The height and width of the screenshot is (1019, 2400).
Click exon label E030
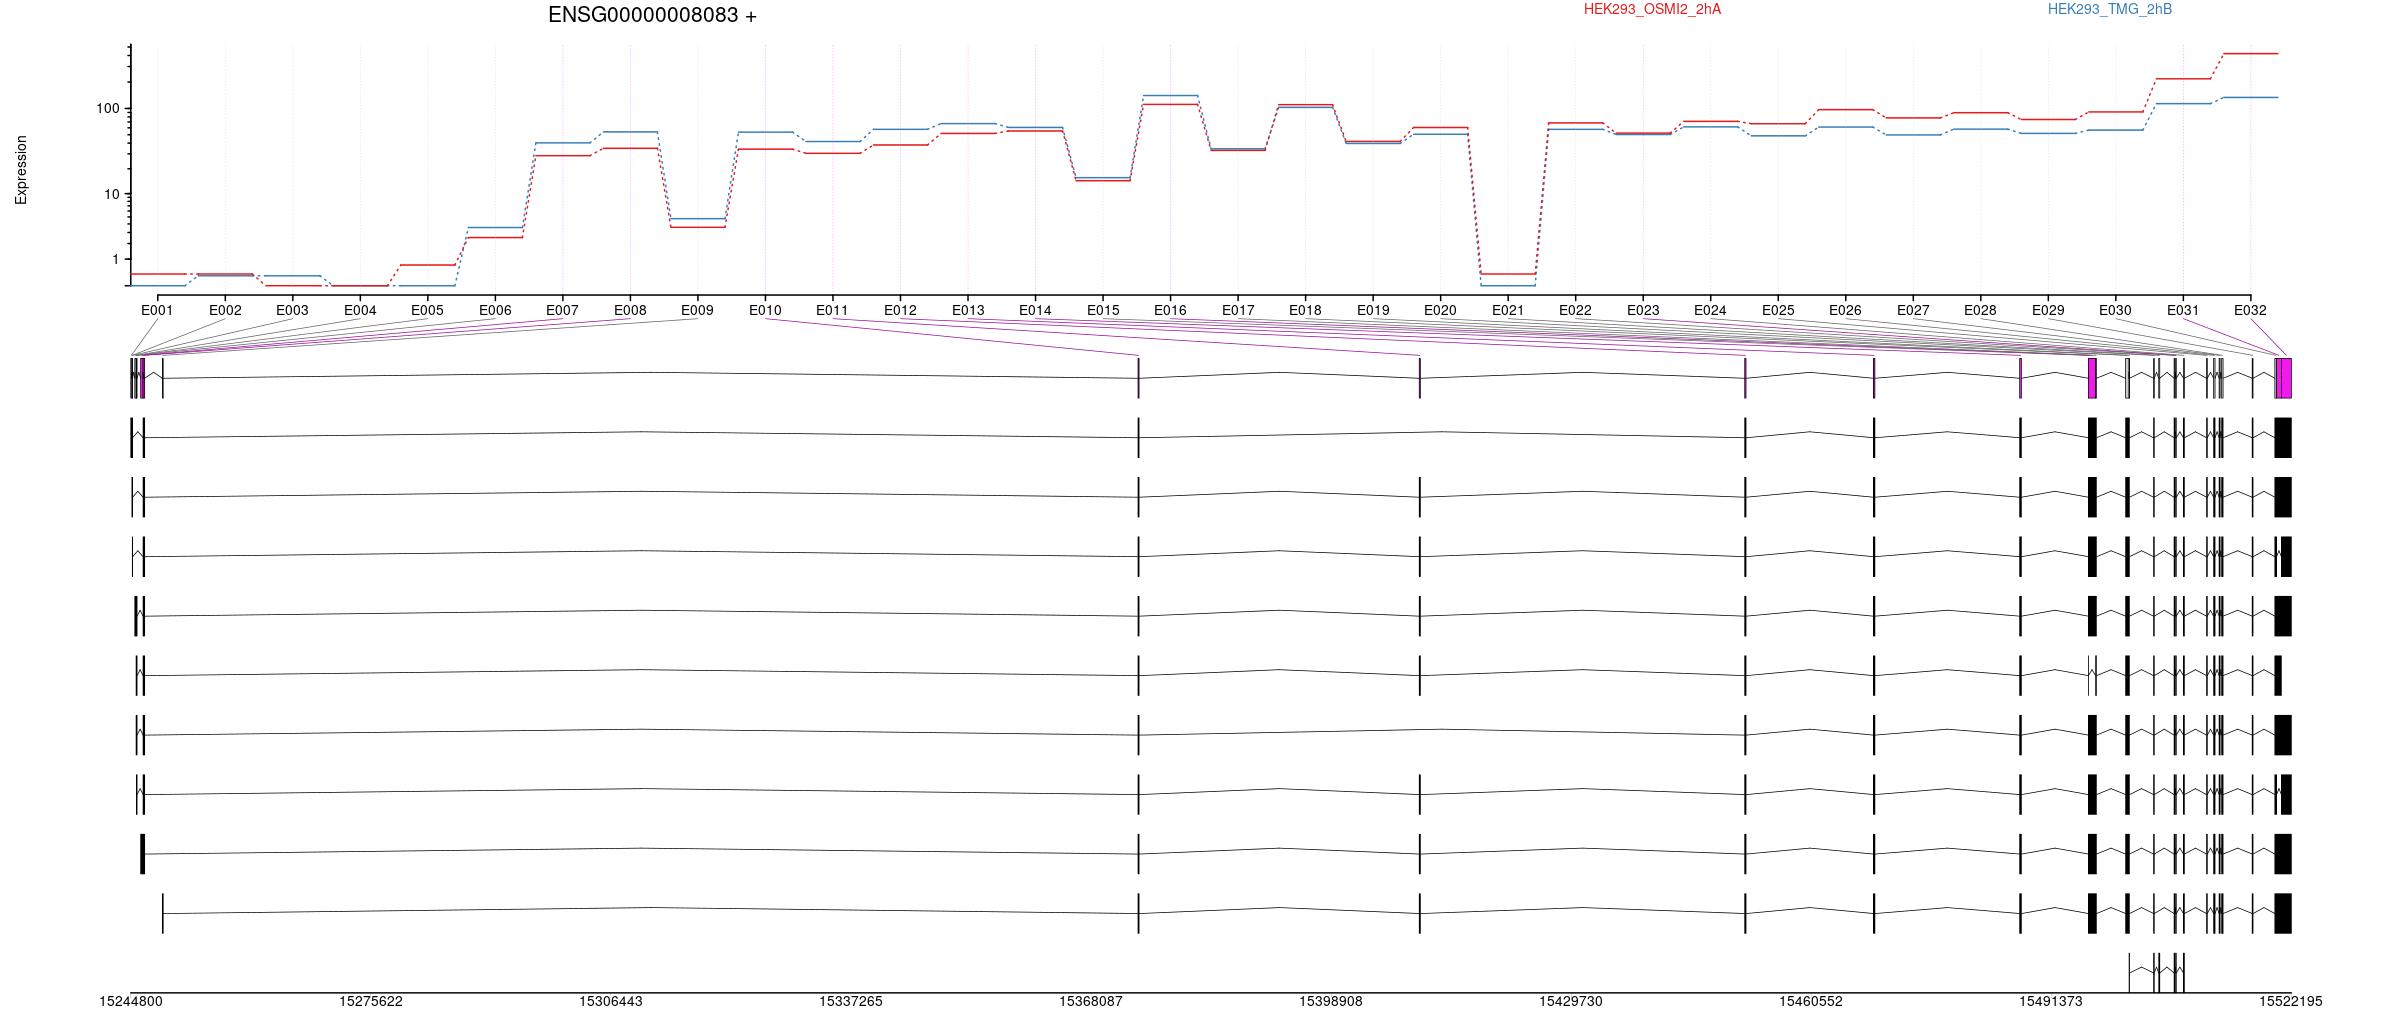[x=2115, y=310]
